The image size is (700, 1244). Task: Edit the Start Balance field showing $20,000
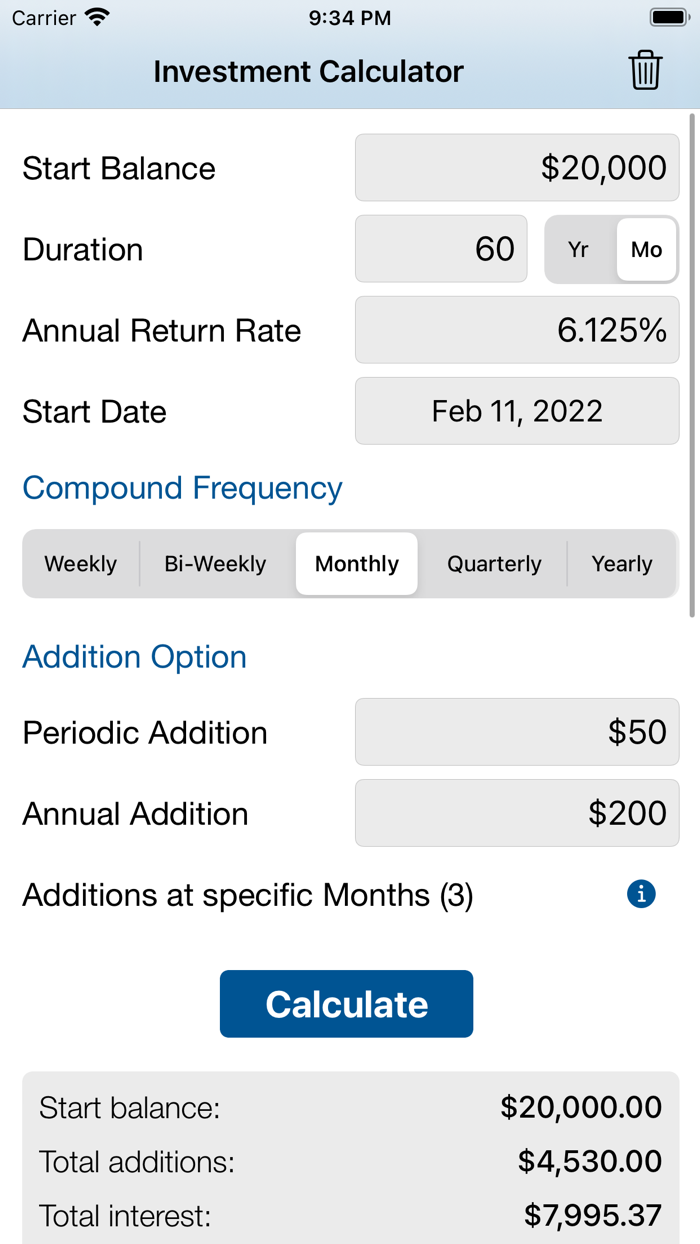pos(516,167)
